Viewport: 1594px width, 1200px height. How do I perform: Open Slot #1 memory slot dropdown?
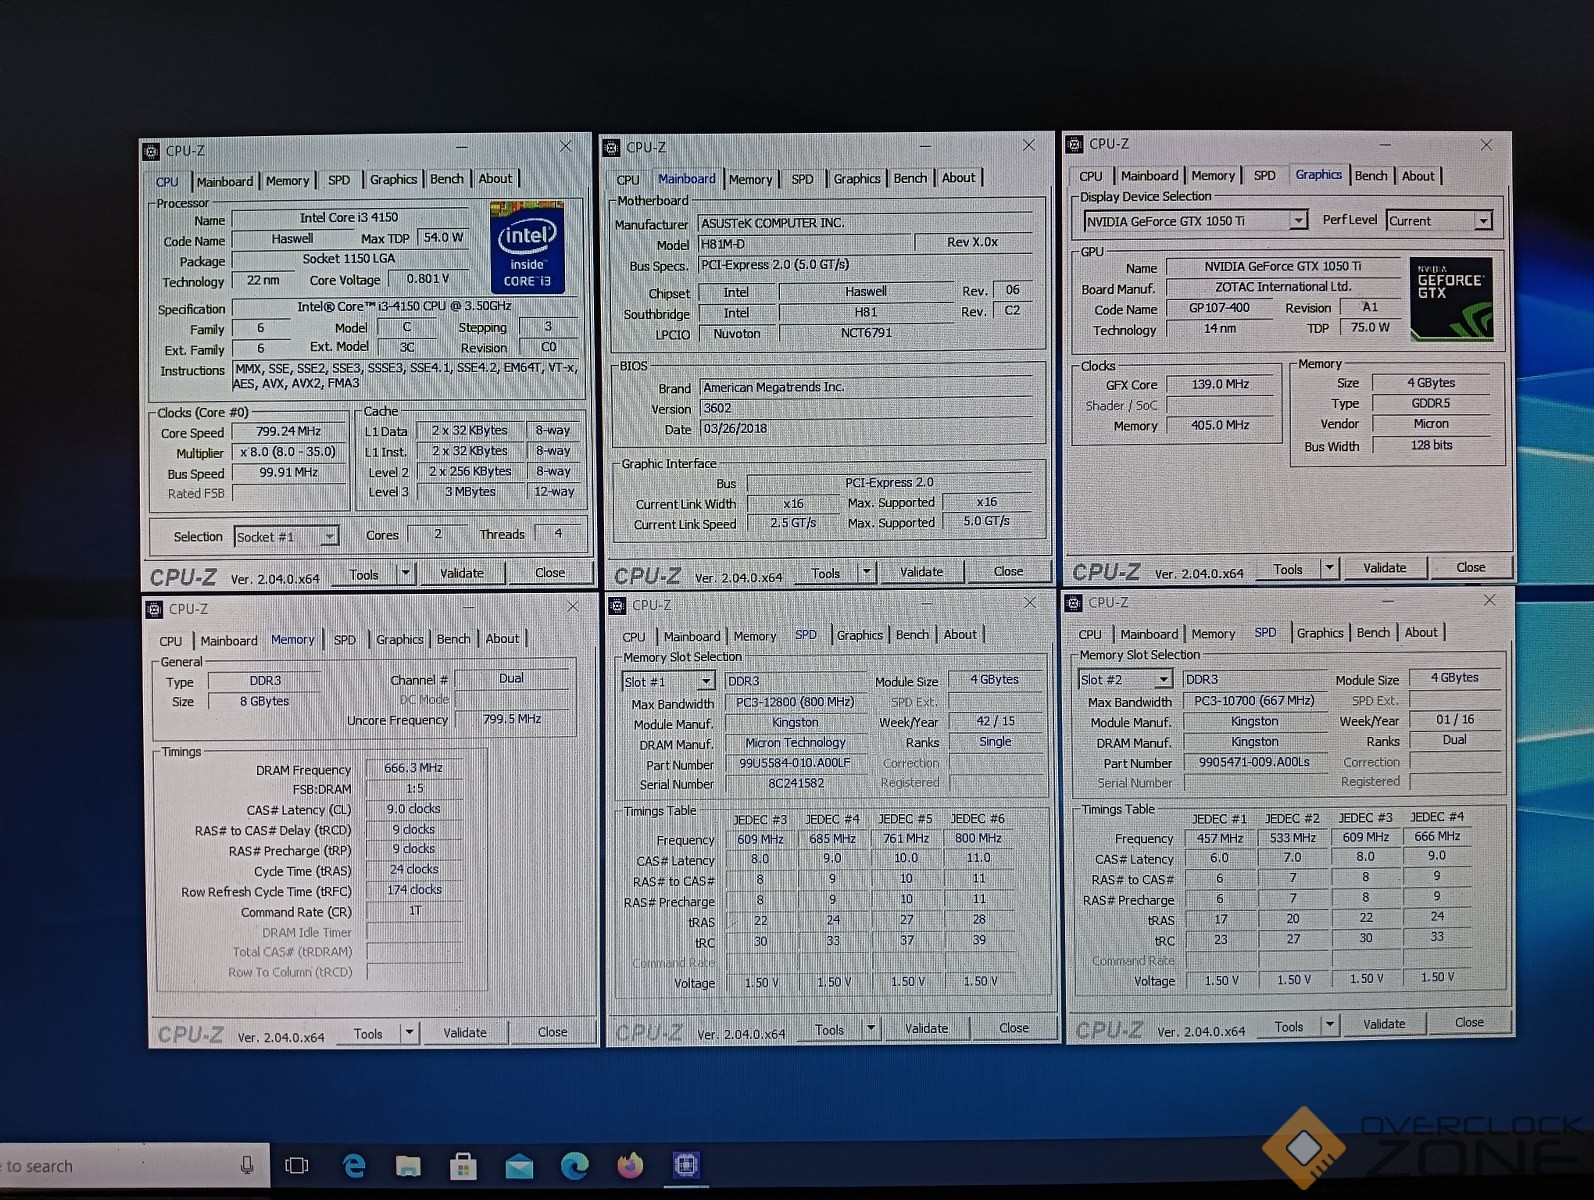click(706, 681)
